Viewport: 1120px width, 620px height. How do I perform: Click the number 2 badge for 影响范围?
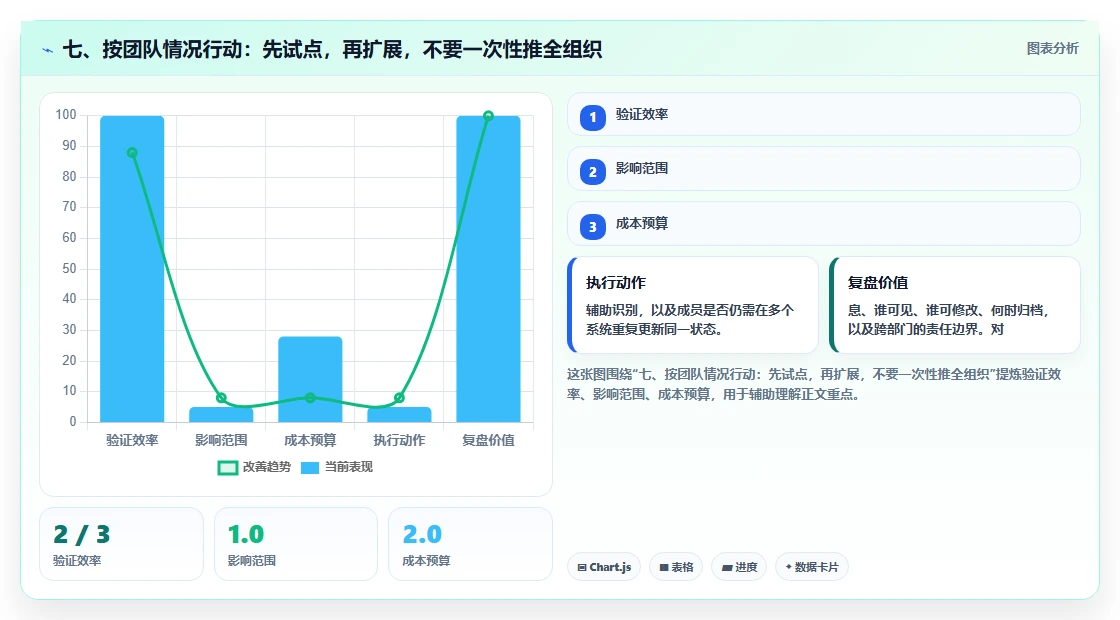coord(592,171)
